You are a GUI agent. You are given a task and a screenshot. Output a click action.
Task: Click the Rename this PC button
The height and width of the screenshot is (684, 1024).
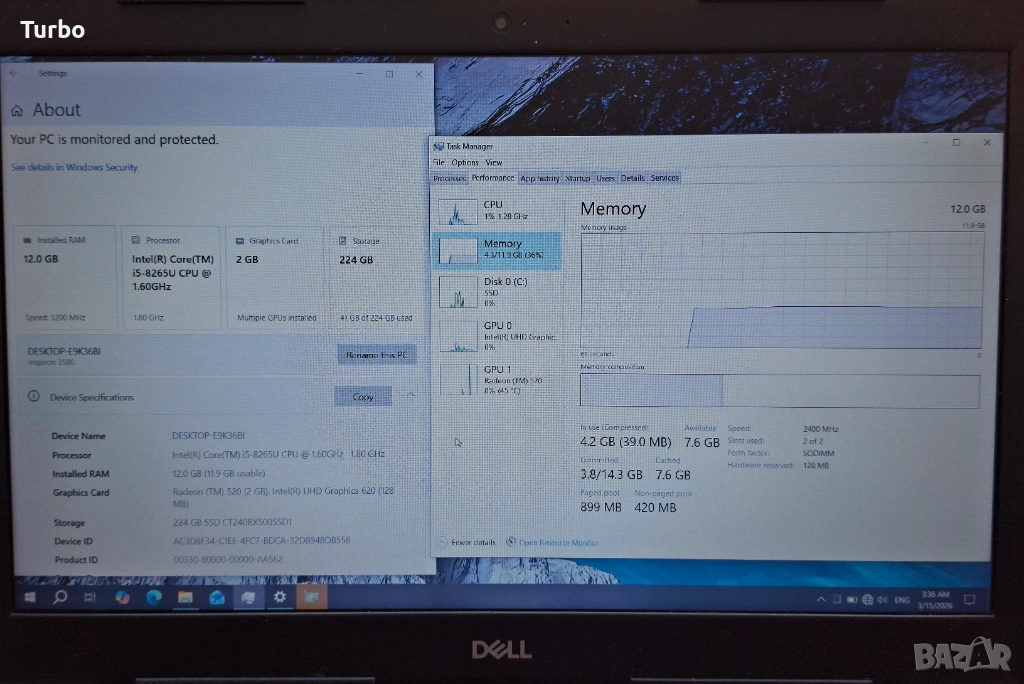[x=376, y=355]
